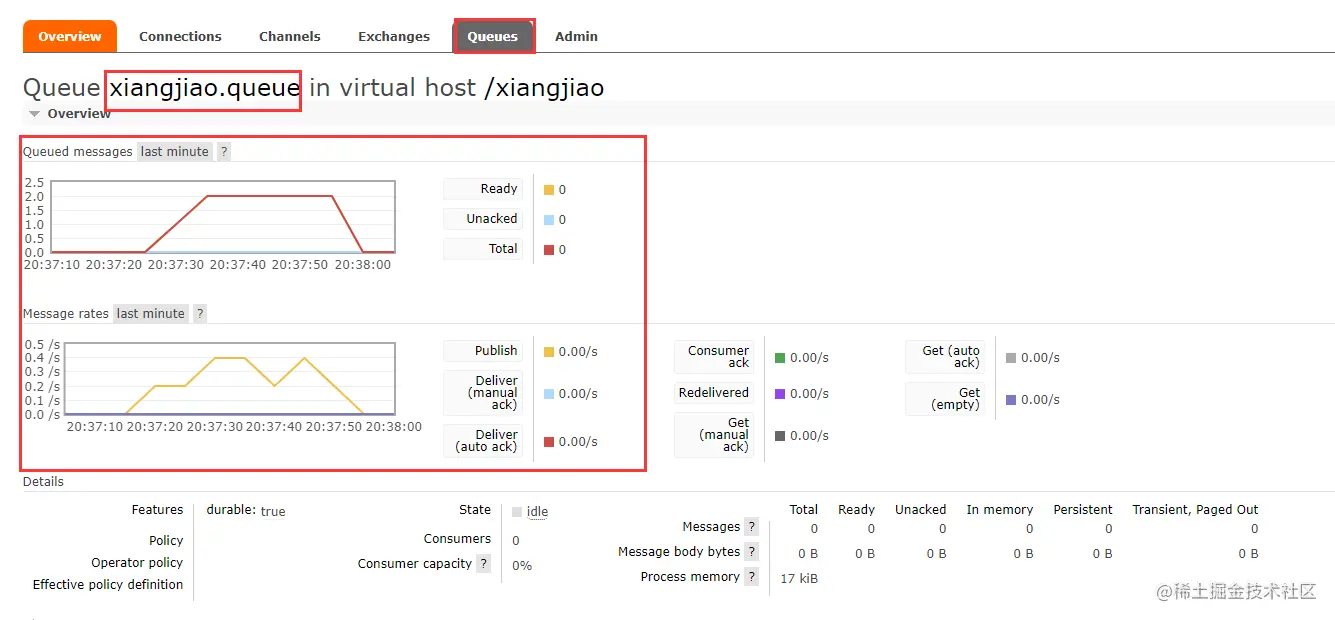Open the Exchanges tab
1335x620 pixels.
pyautogui.click(x=394, y=36)
